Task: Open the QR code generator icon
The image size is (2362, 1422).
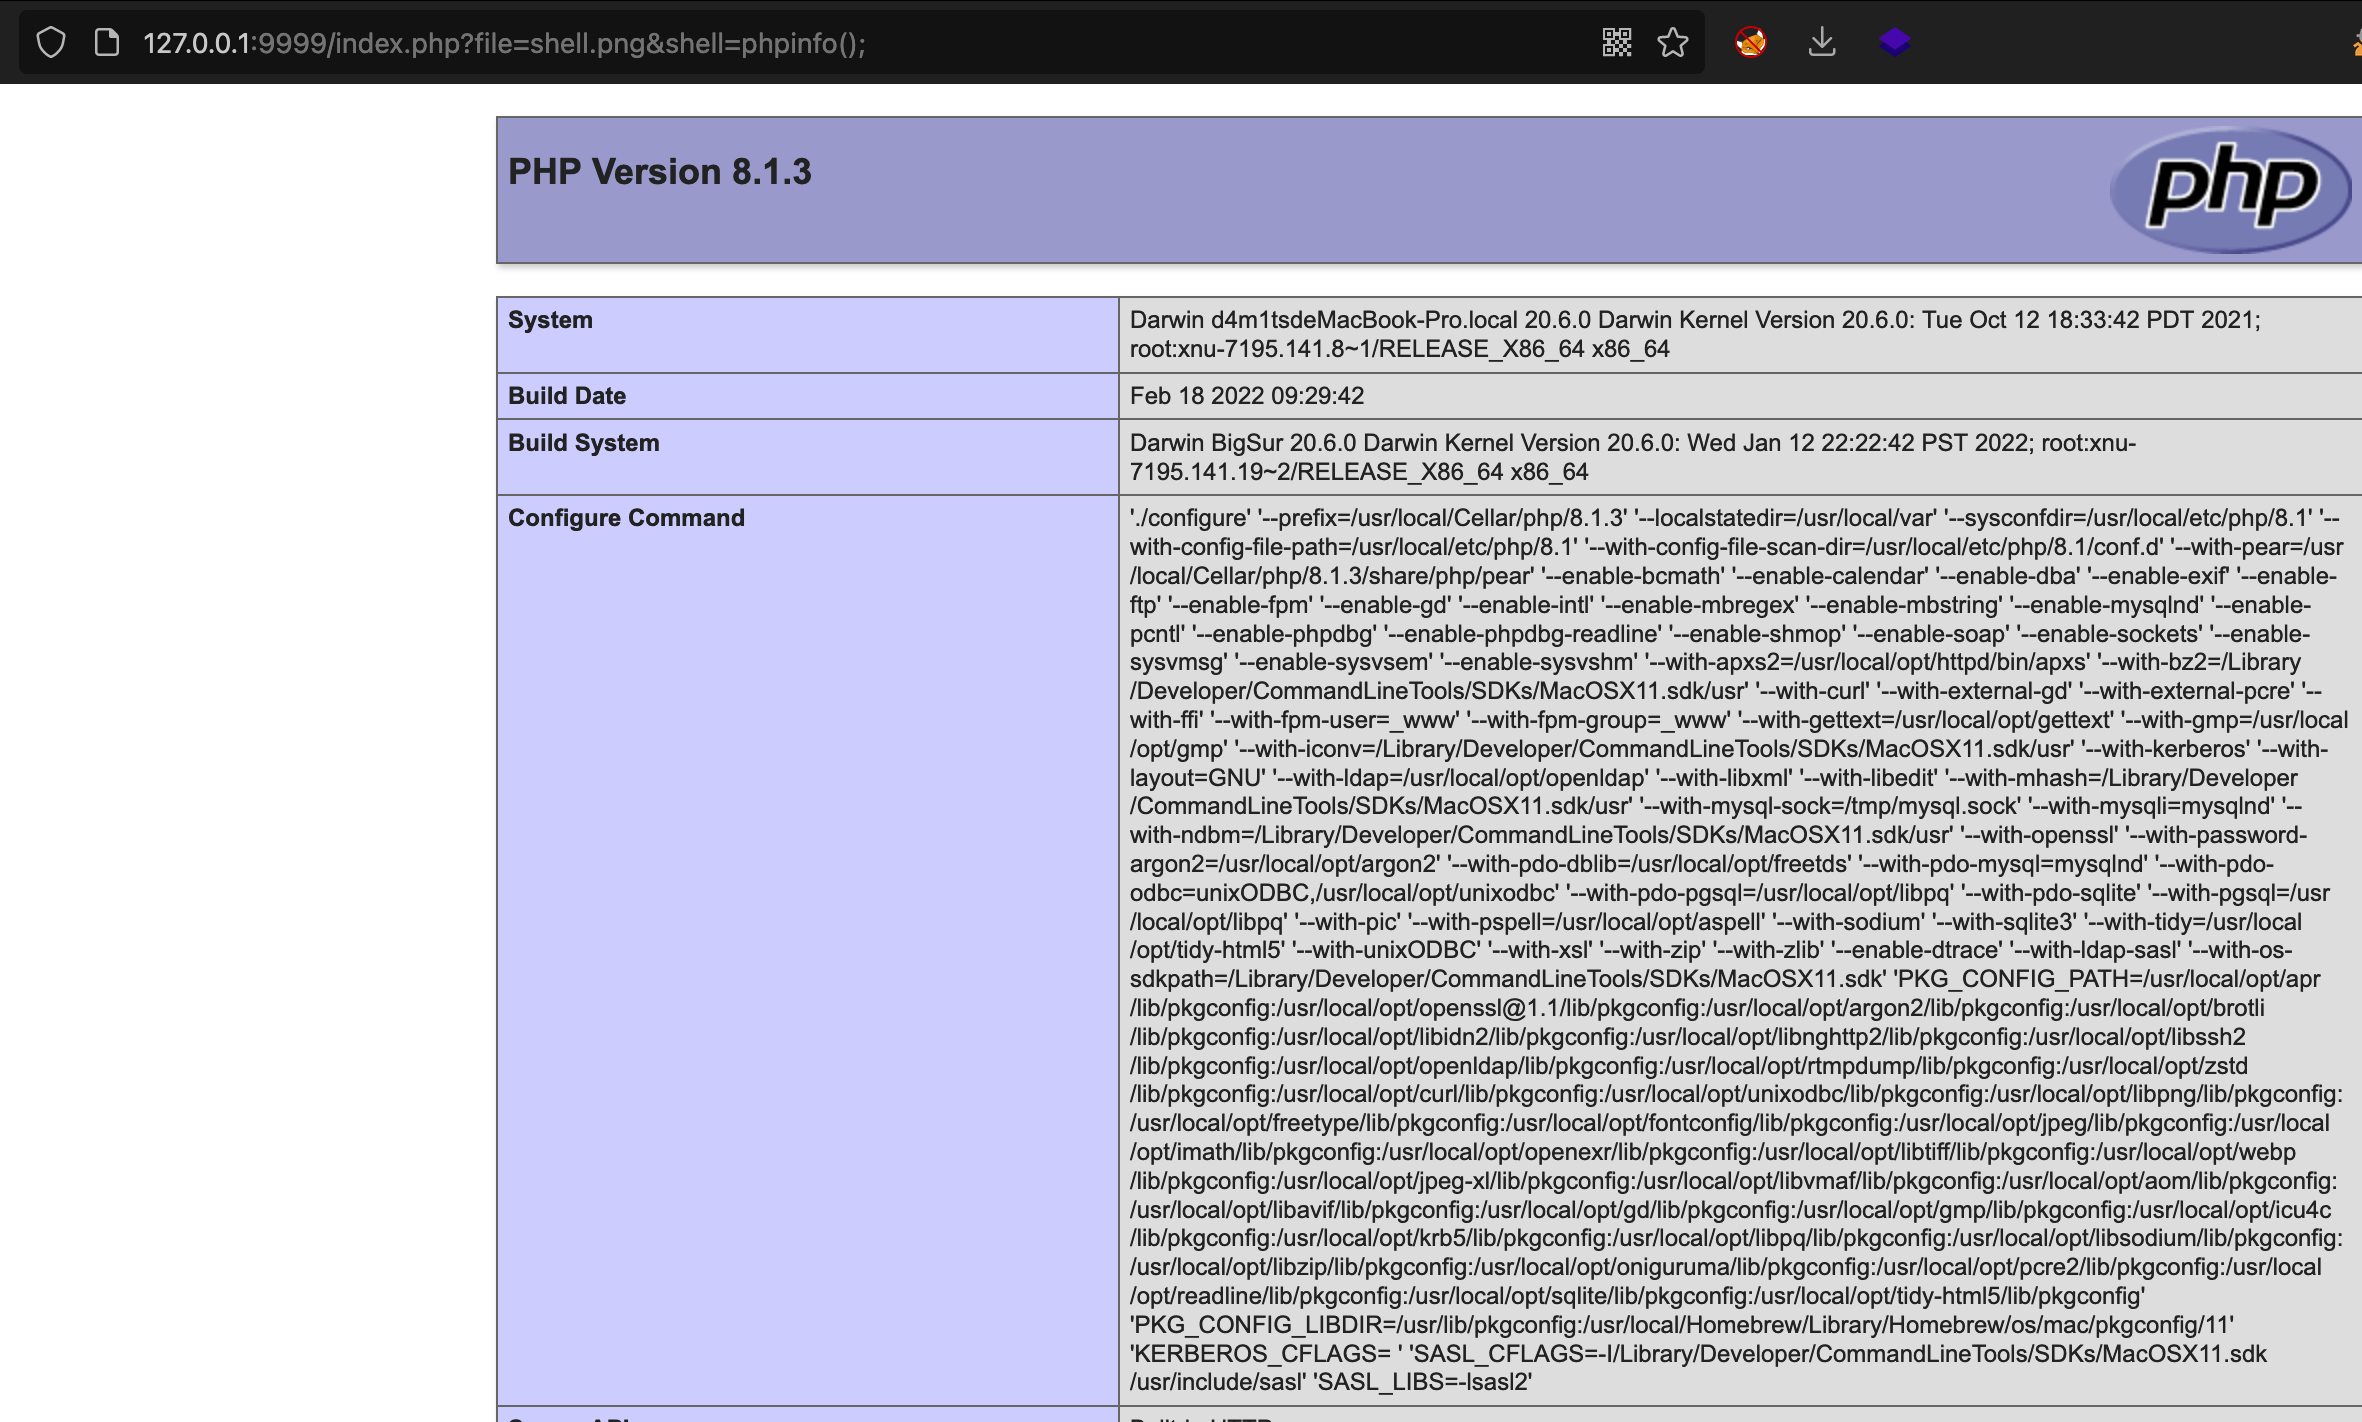Action: tap(1617, 43)
